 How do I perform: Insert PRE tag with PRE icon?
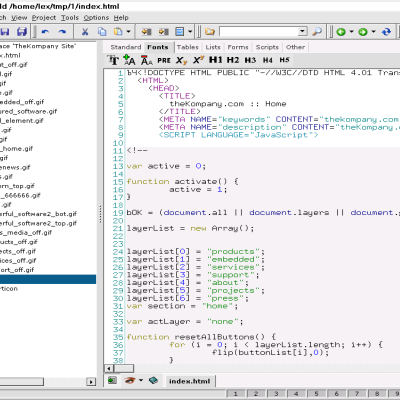164,60
